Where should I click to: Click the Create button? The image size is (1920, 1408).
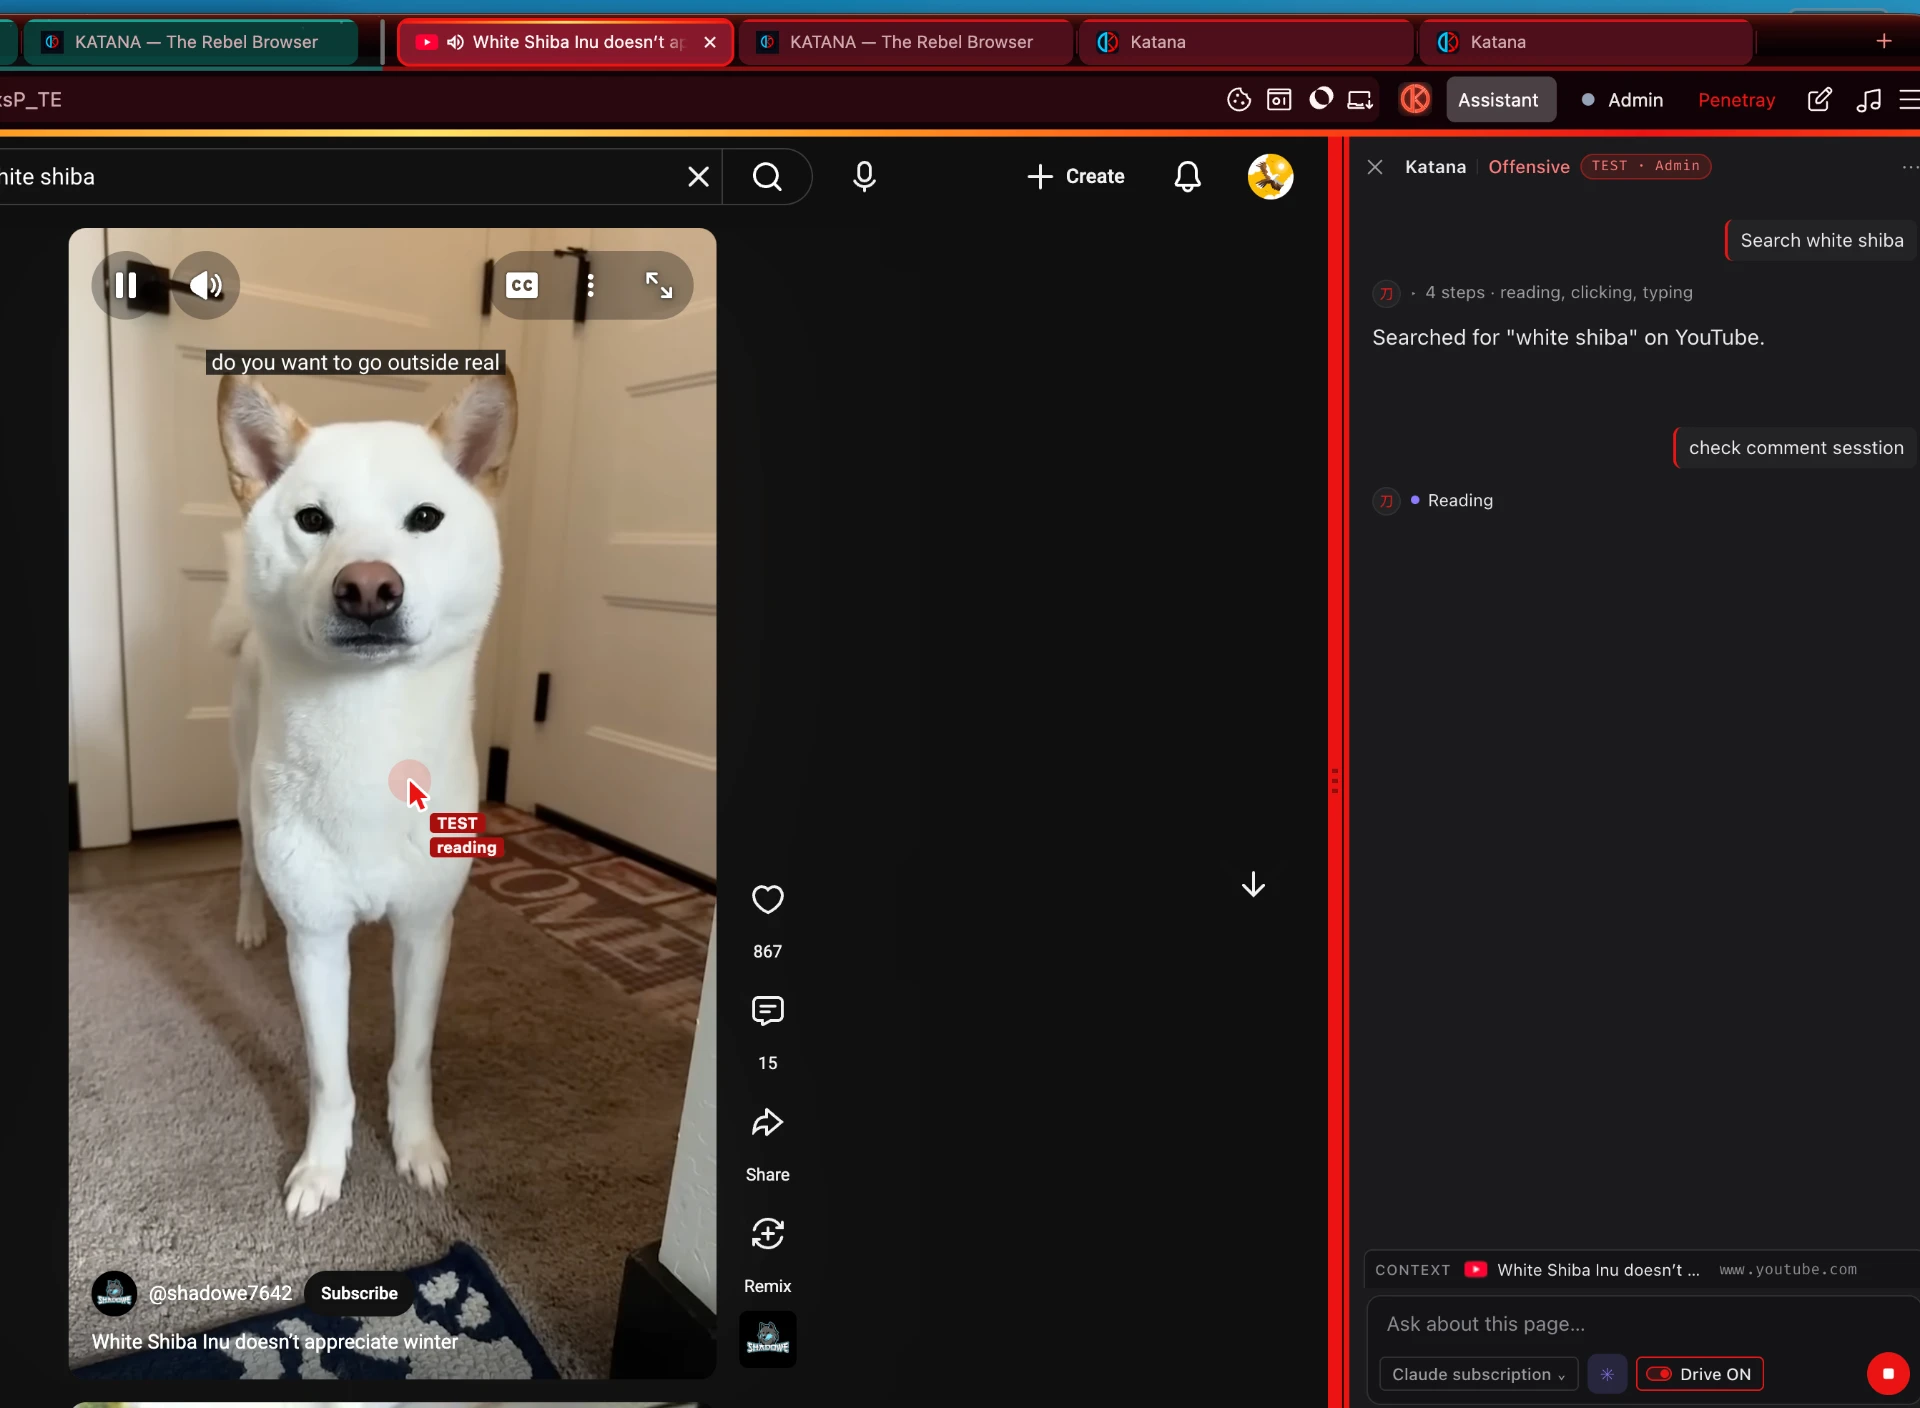coord(1076,177)
